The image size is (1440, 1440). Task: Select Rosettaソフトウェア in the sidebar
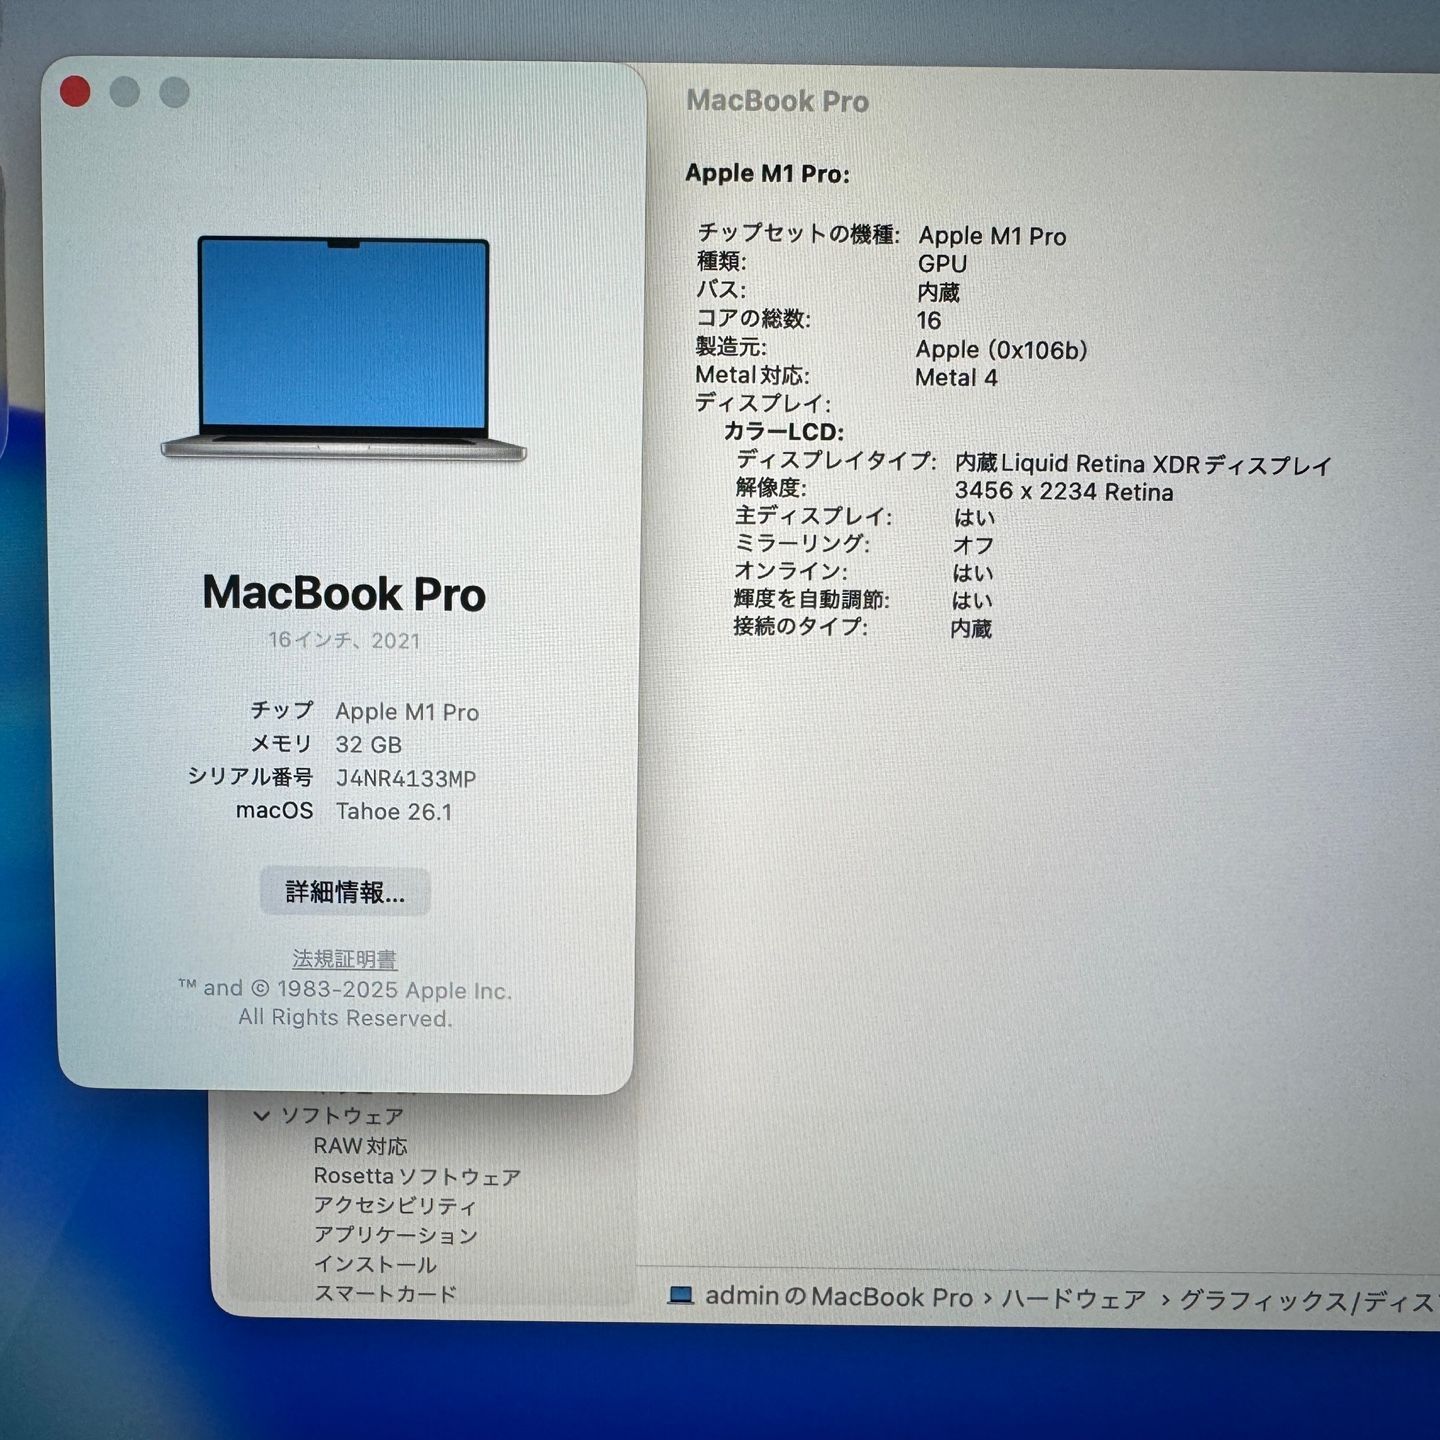point(417,1176)
